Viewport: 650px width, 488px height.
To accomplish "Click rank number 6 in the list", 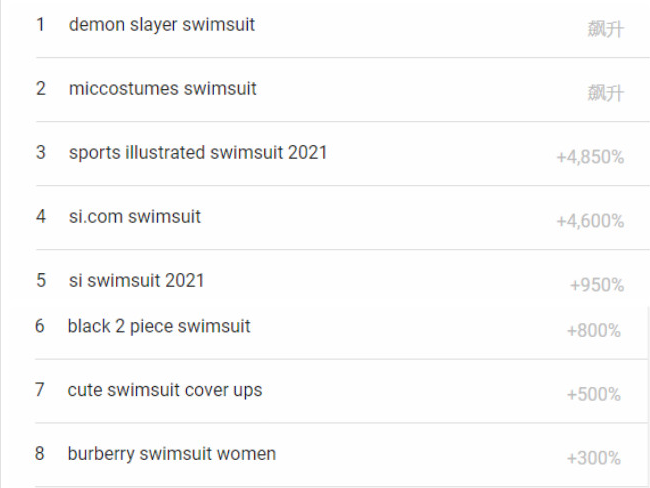I will [x=40, y=326].
